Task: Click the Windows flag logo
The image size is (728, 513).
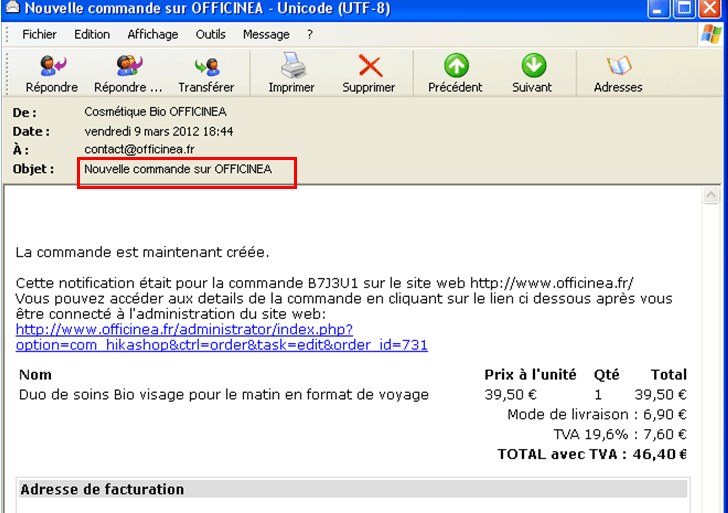Action: (712, 34)
